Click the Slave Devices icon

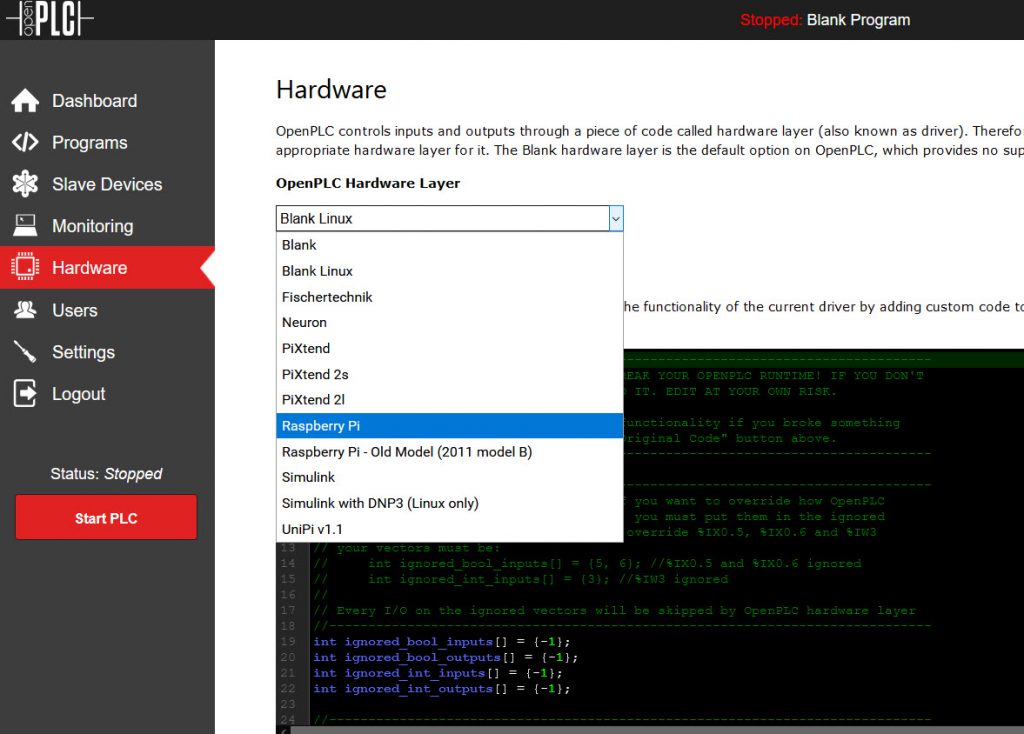click(x=25, y=184)
